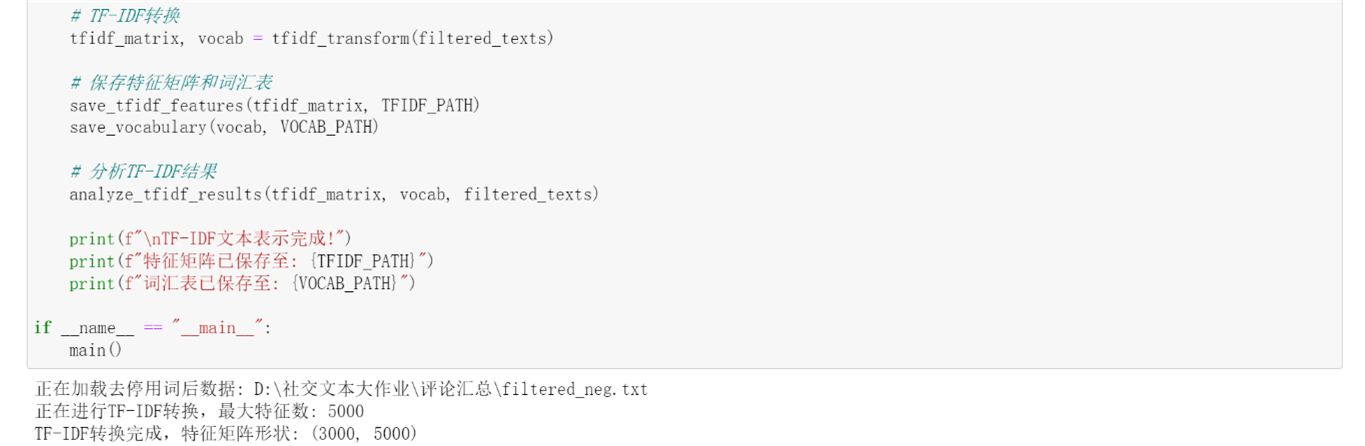Screen dimensions: 1365x446
Task: Click the 'if __name__' keyword line
Action: pyautogui.click(x=153, y=328)
